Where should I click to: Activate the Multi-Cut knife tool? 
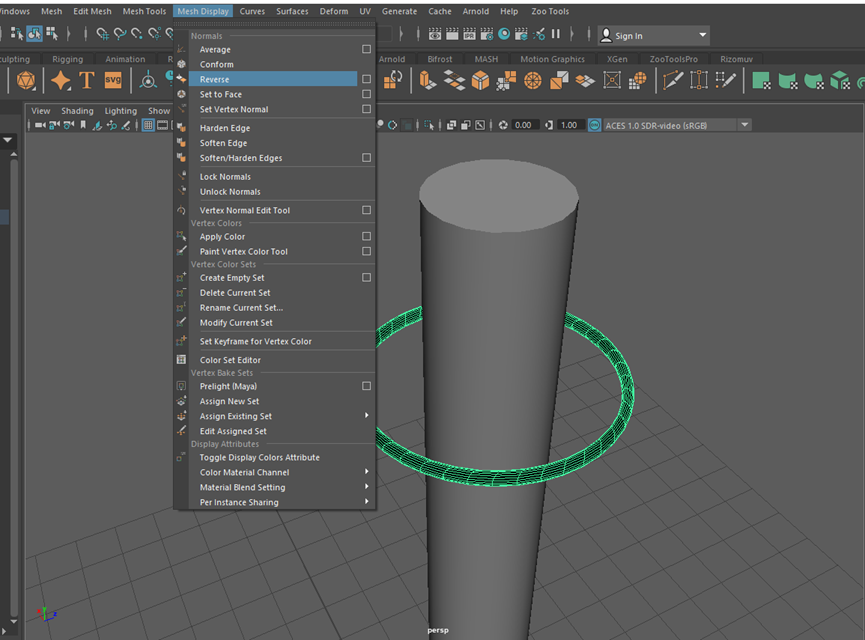click(x=672, y=81)
